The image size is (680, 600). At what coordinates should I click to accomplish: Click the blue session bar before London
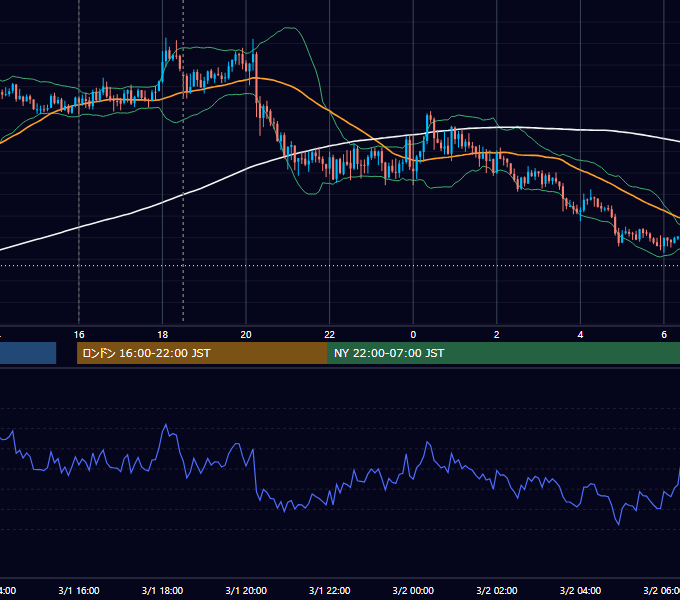click(28, 353)
